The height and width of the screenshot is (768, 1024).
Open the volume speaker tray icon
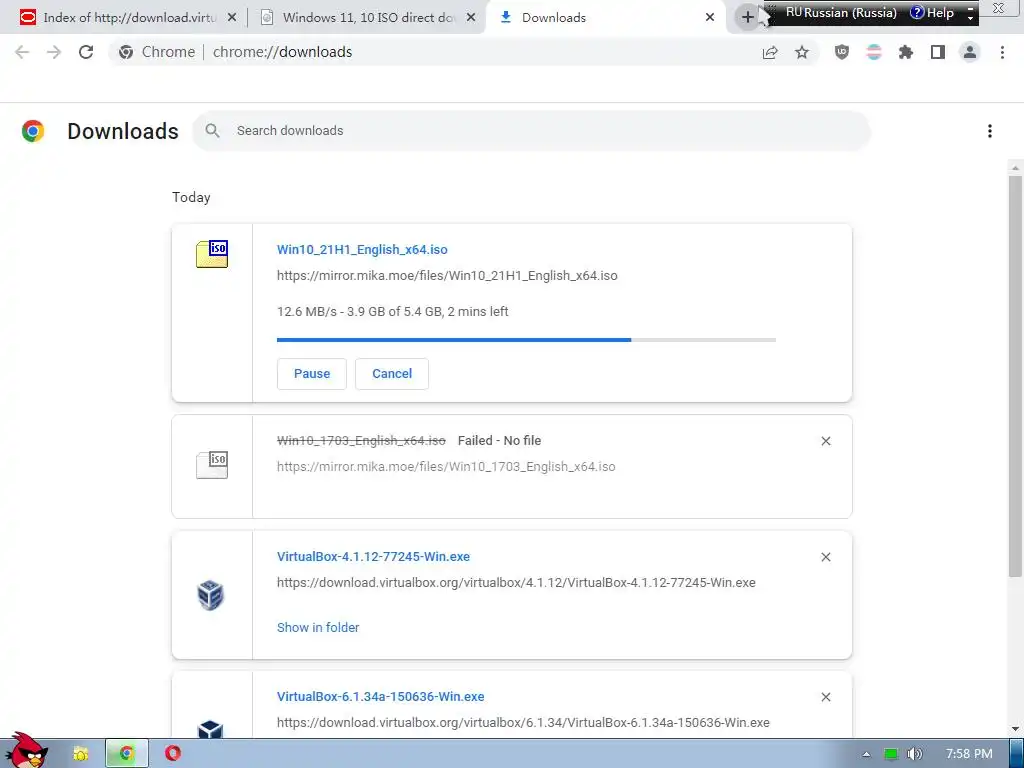pos(915,754)
